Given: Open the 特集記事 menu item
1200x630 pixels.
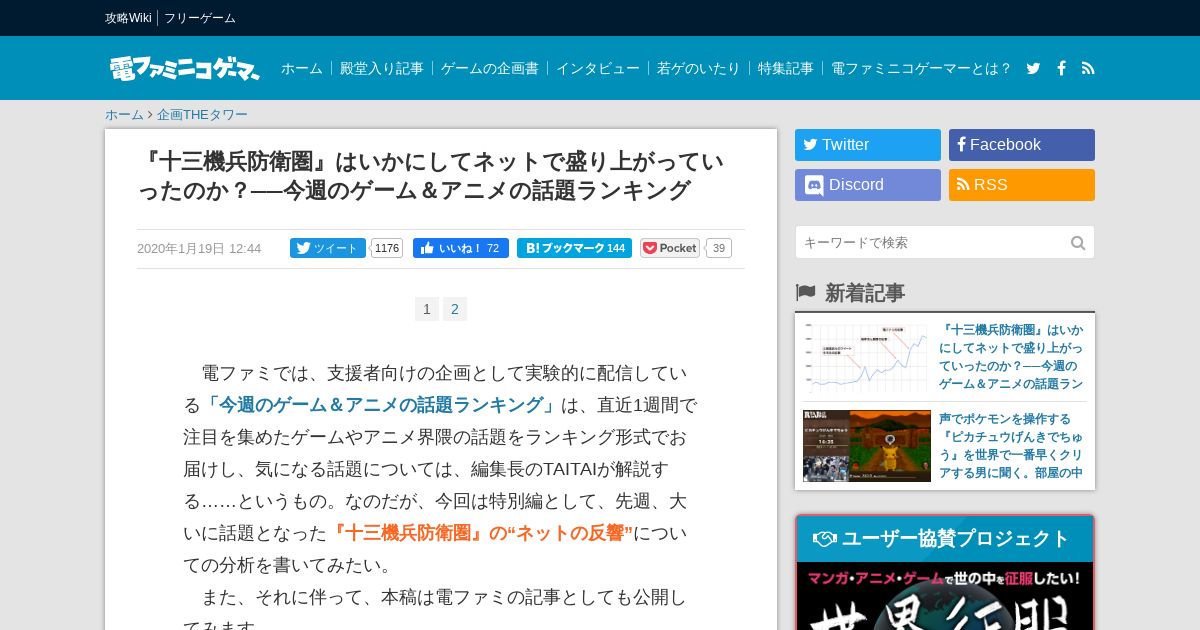Looking at the screenshot, I should [786, 68].
